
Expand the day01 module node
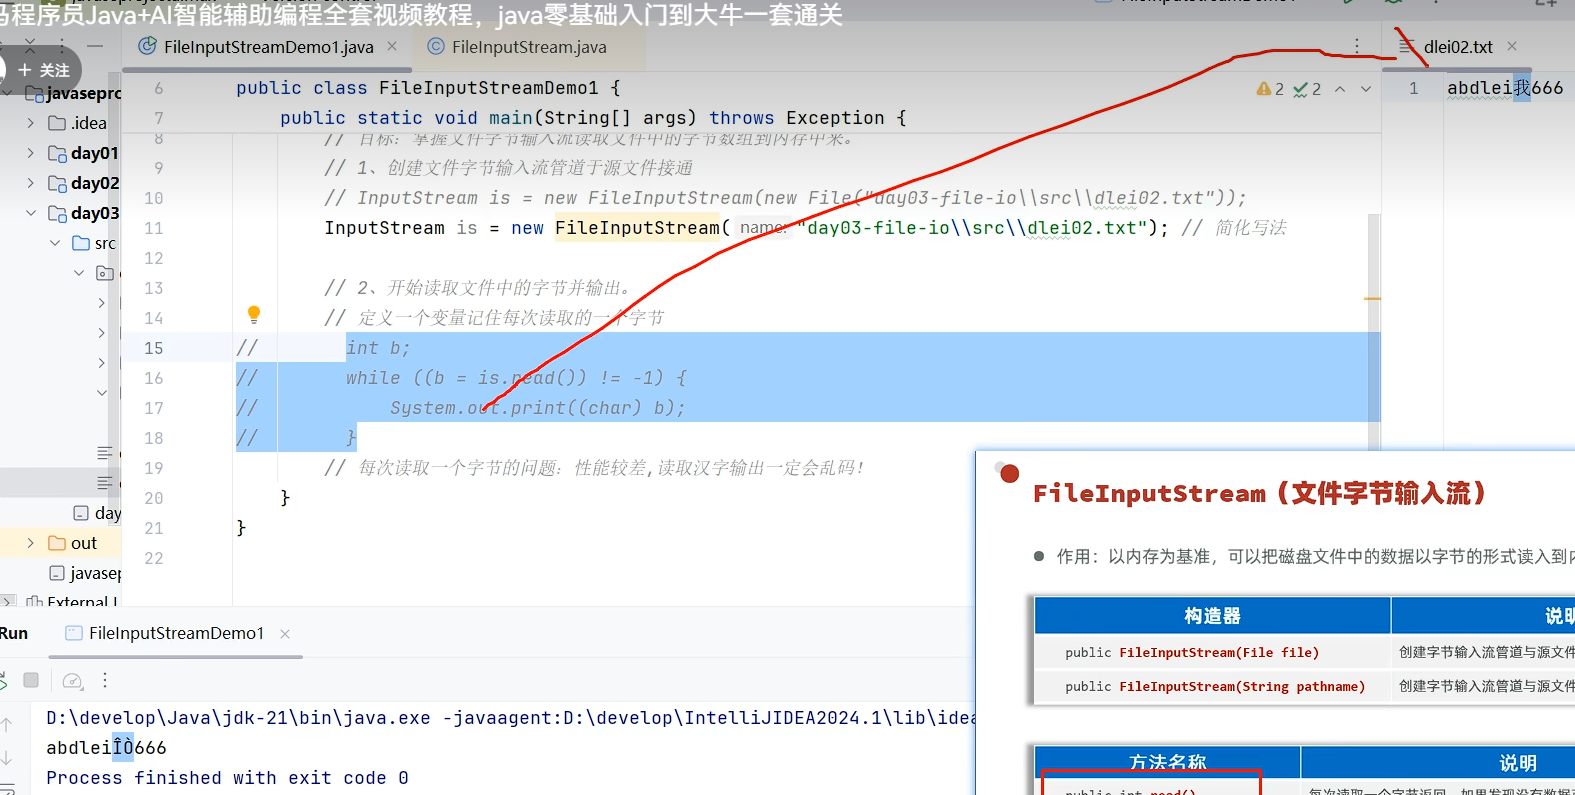(x=30, y=153)
